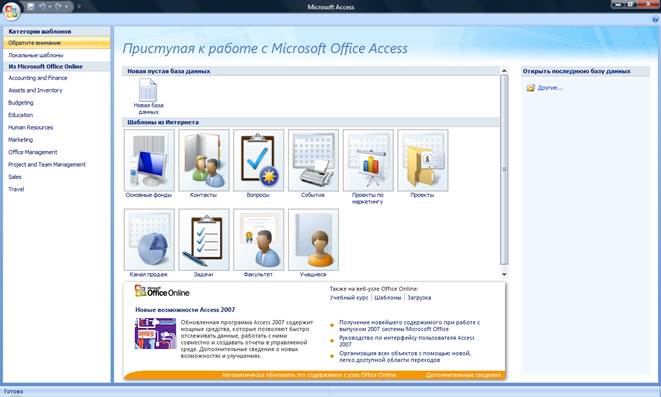The height and width of the screenshot is (397, 661).
Task: Select Обратите внимание category
Action: [56, 43]
